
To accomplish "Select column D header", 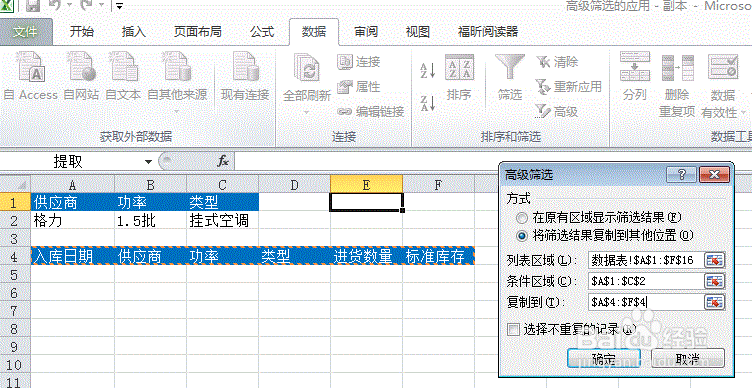I will (294, 184).
